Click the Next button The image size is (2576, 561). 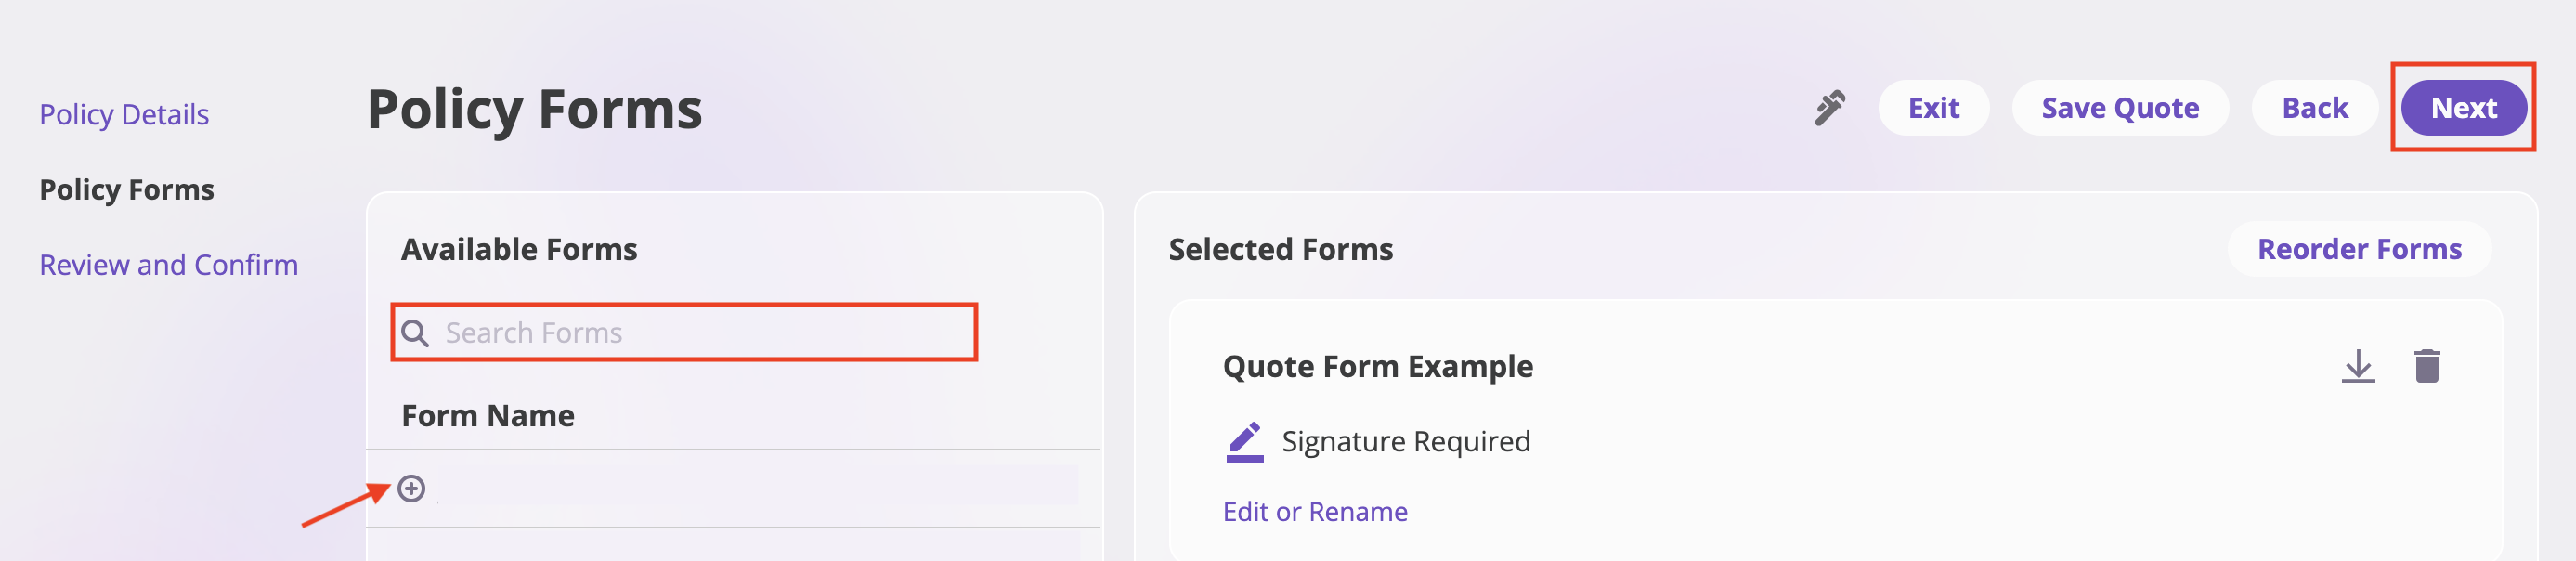click(2462, 108)
